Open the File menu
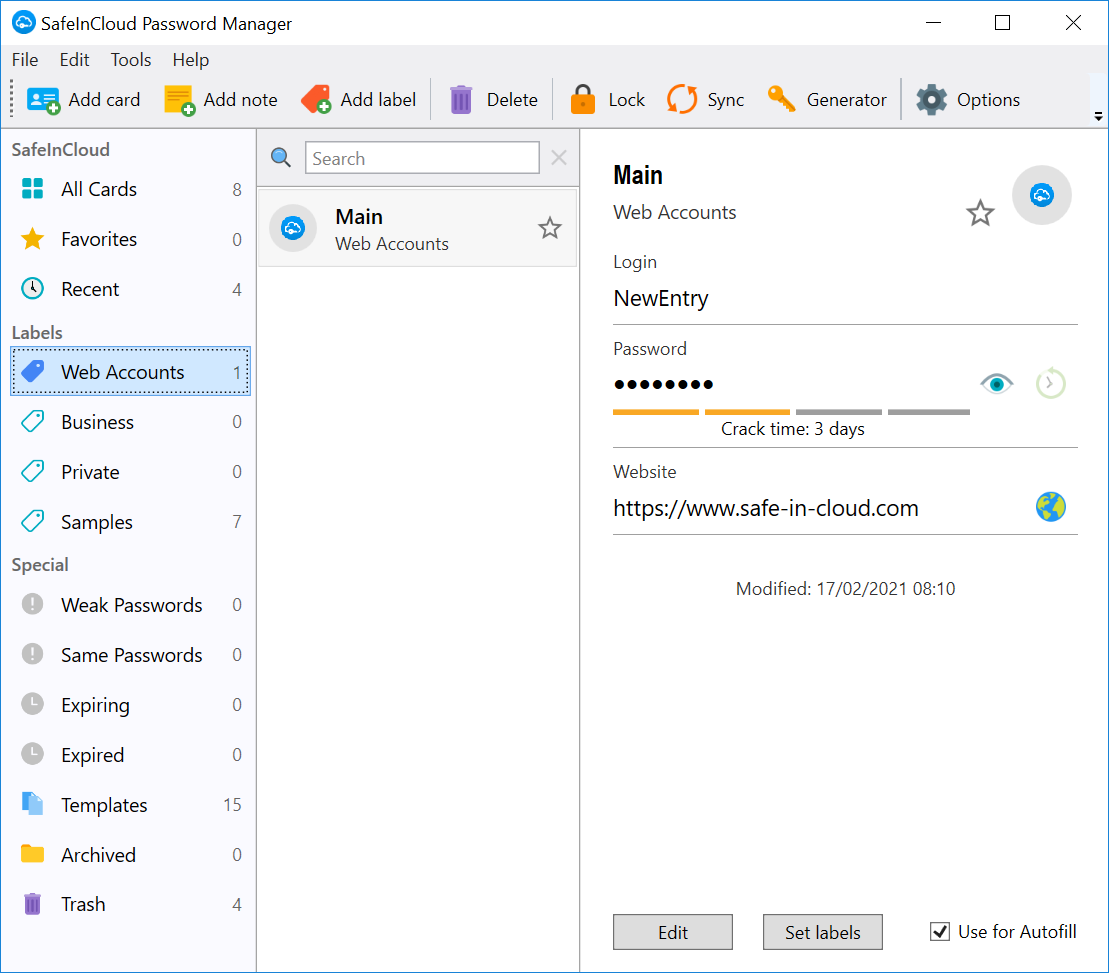This screenshot has width=1109, height=973. pos(25,60)
